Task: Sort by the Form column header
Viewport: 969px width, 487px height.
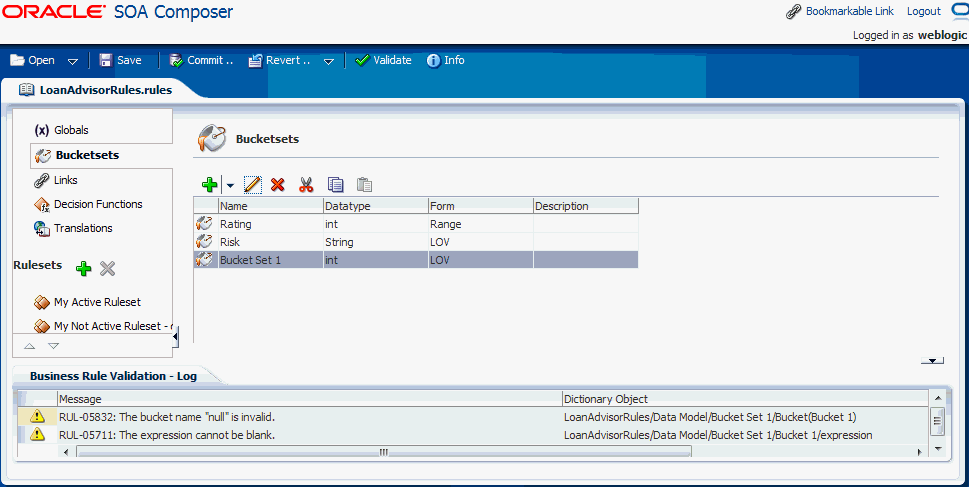Action: (481, 206)
